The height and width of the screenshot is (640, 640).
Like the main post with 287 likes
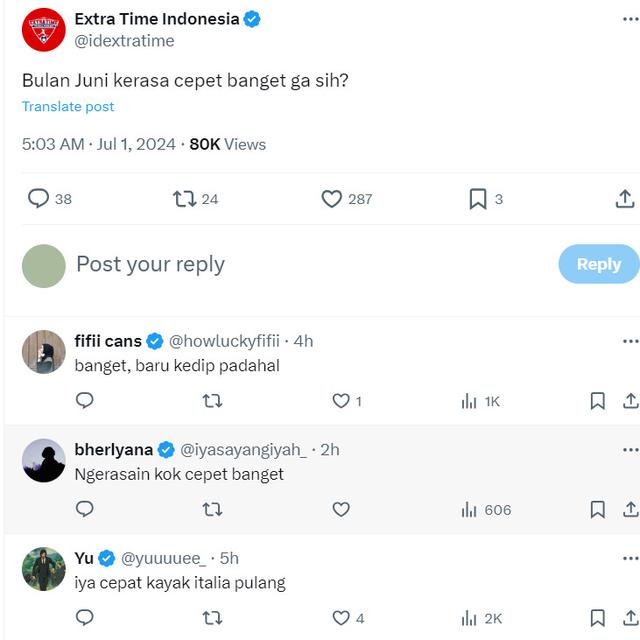pyautogui.click(x=332, y=199)
